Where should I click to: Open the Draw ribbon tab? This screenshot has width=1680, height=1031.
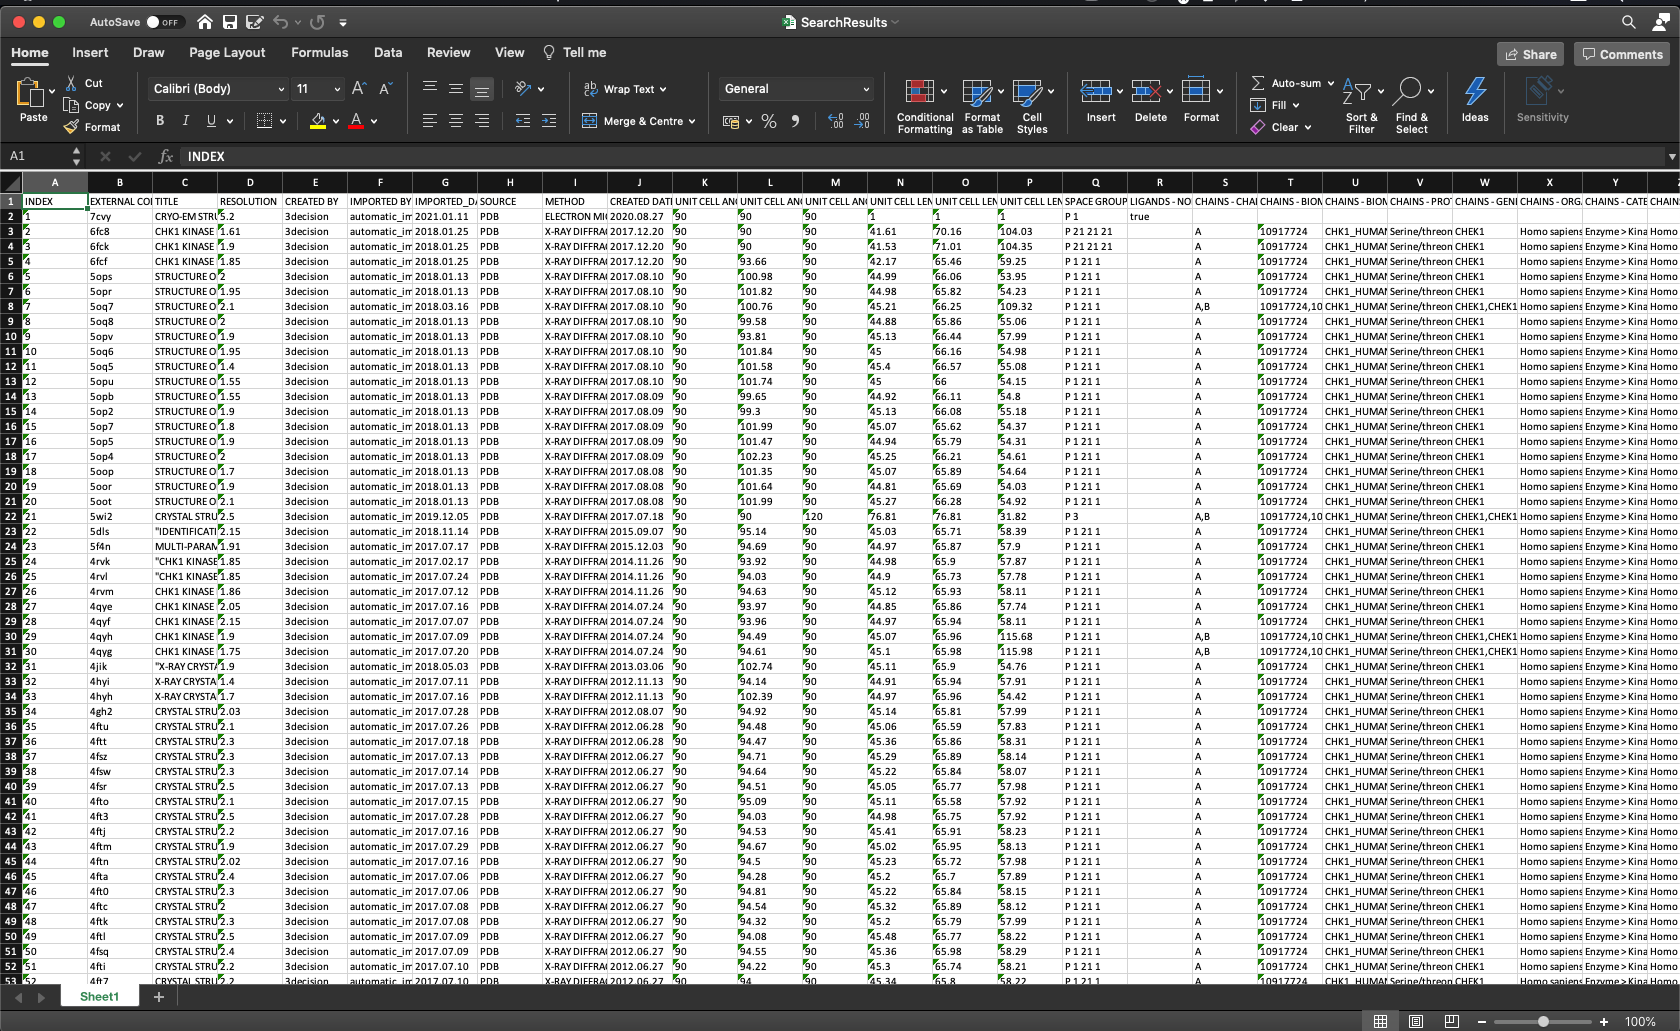148,52
